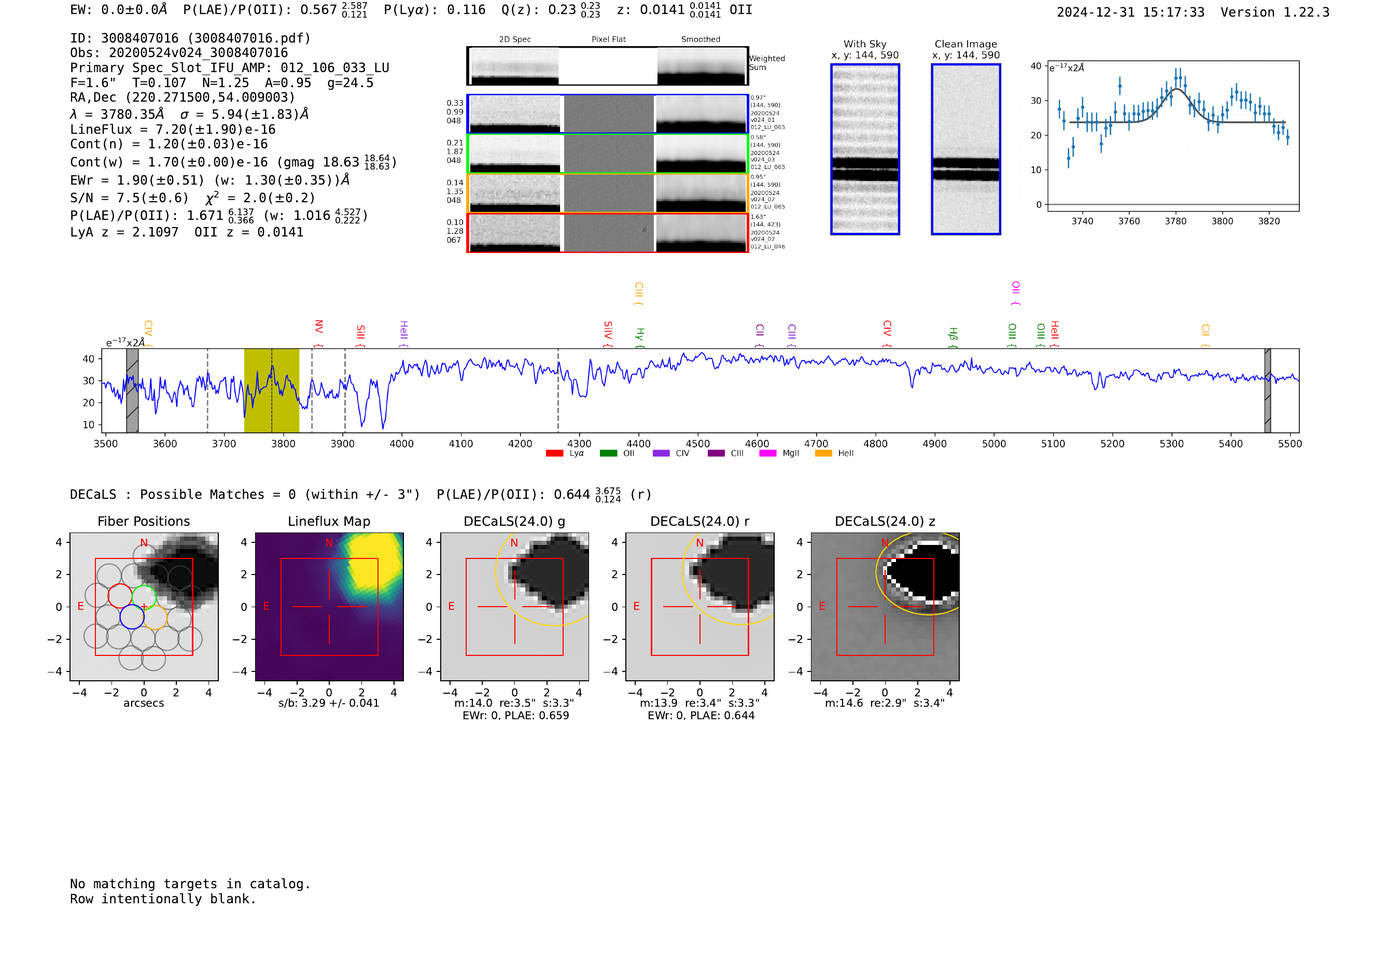1400x953 pixels.
Task: Select the blue-bordered 2D spectrum row
Action: [x=608, y=114]
